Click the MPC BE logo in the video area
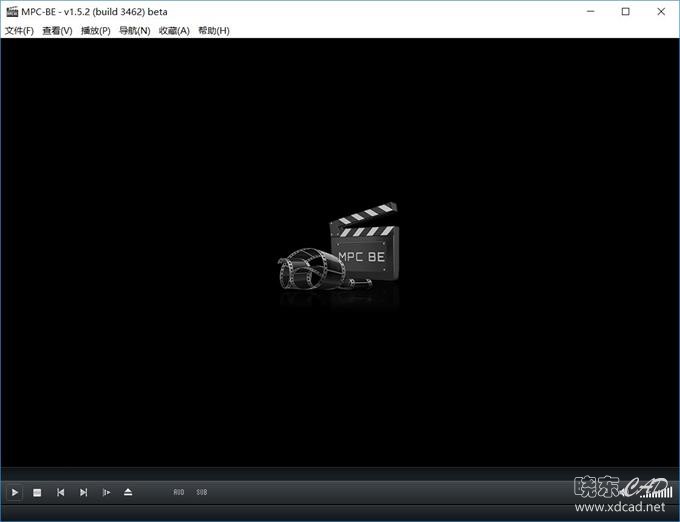The height and width of the screenshot is (522, 680). pos(338,246)
